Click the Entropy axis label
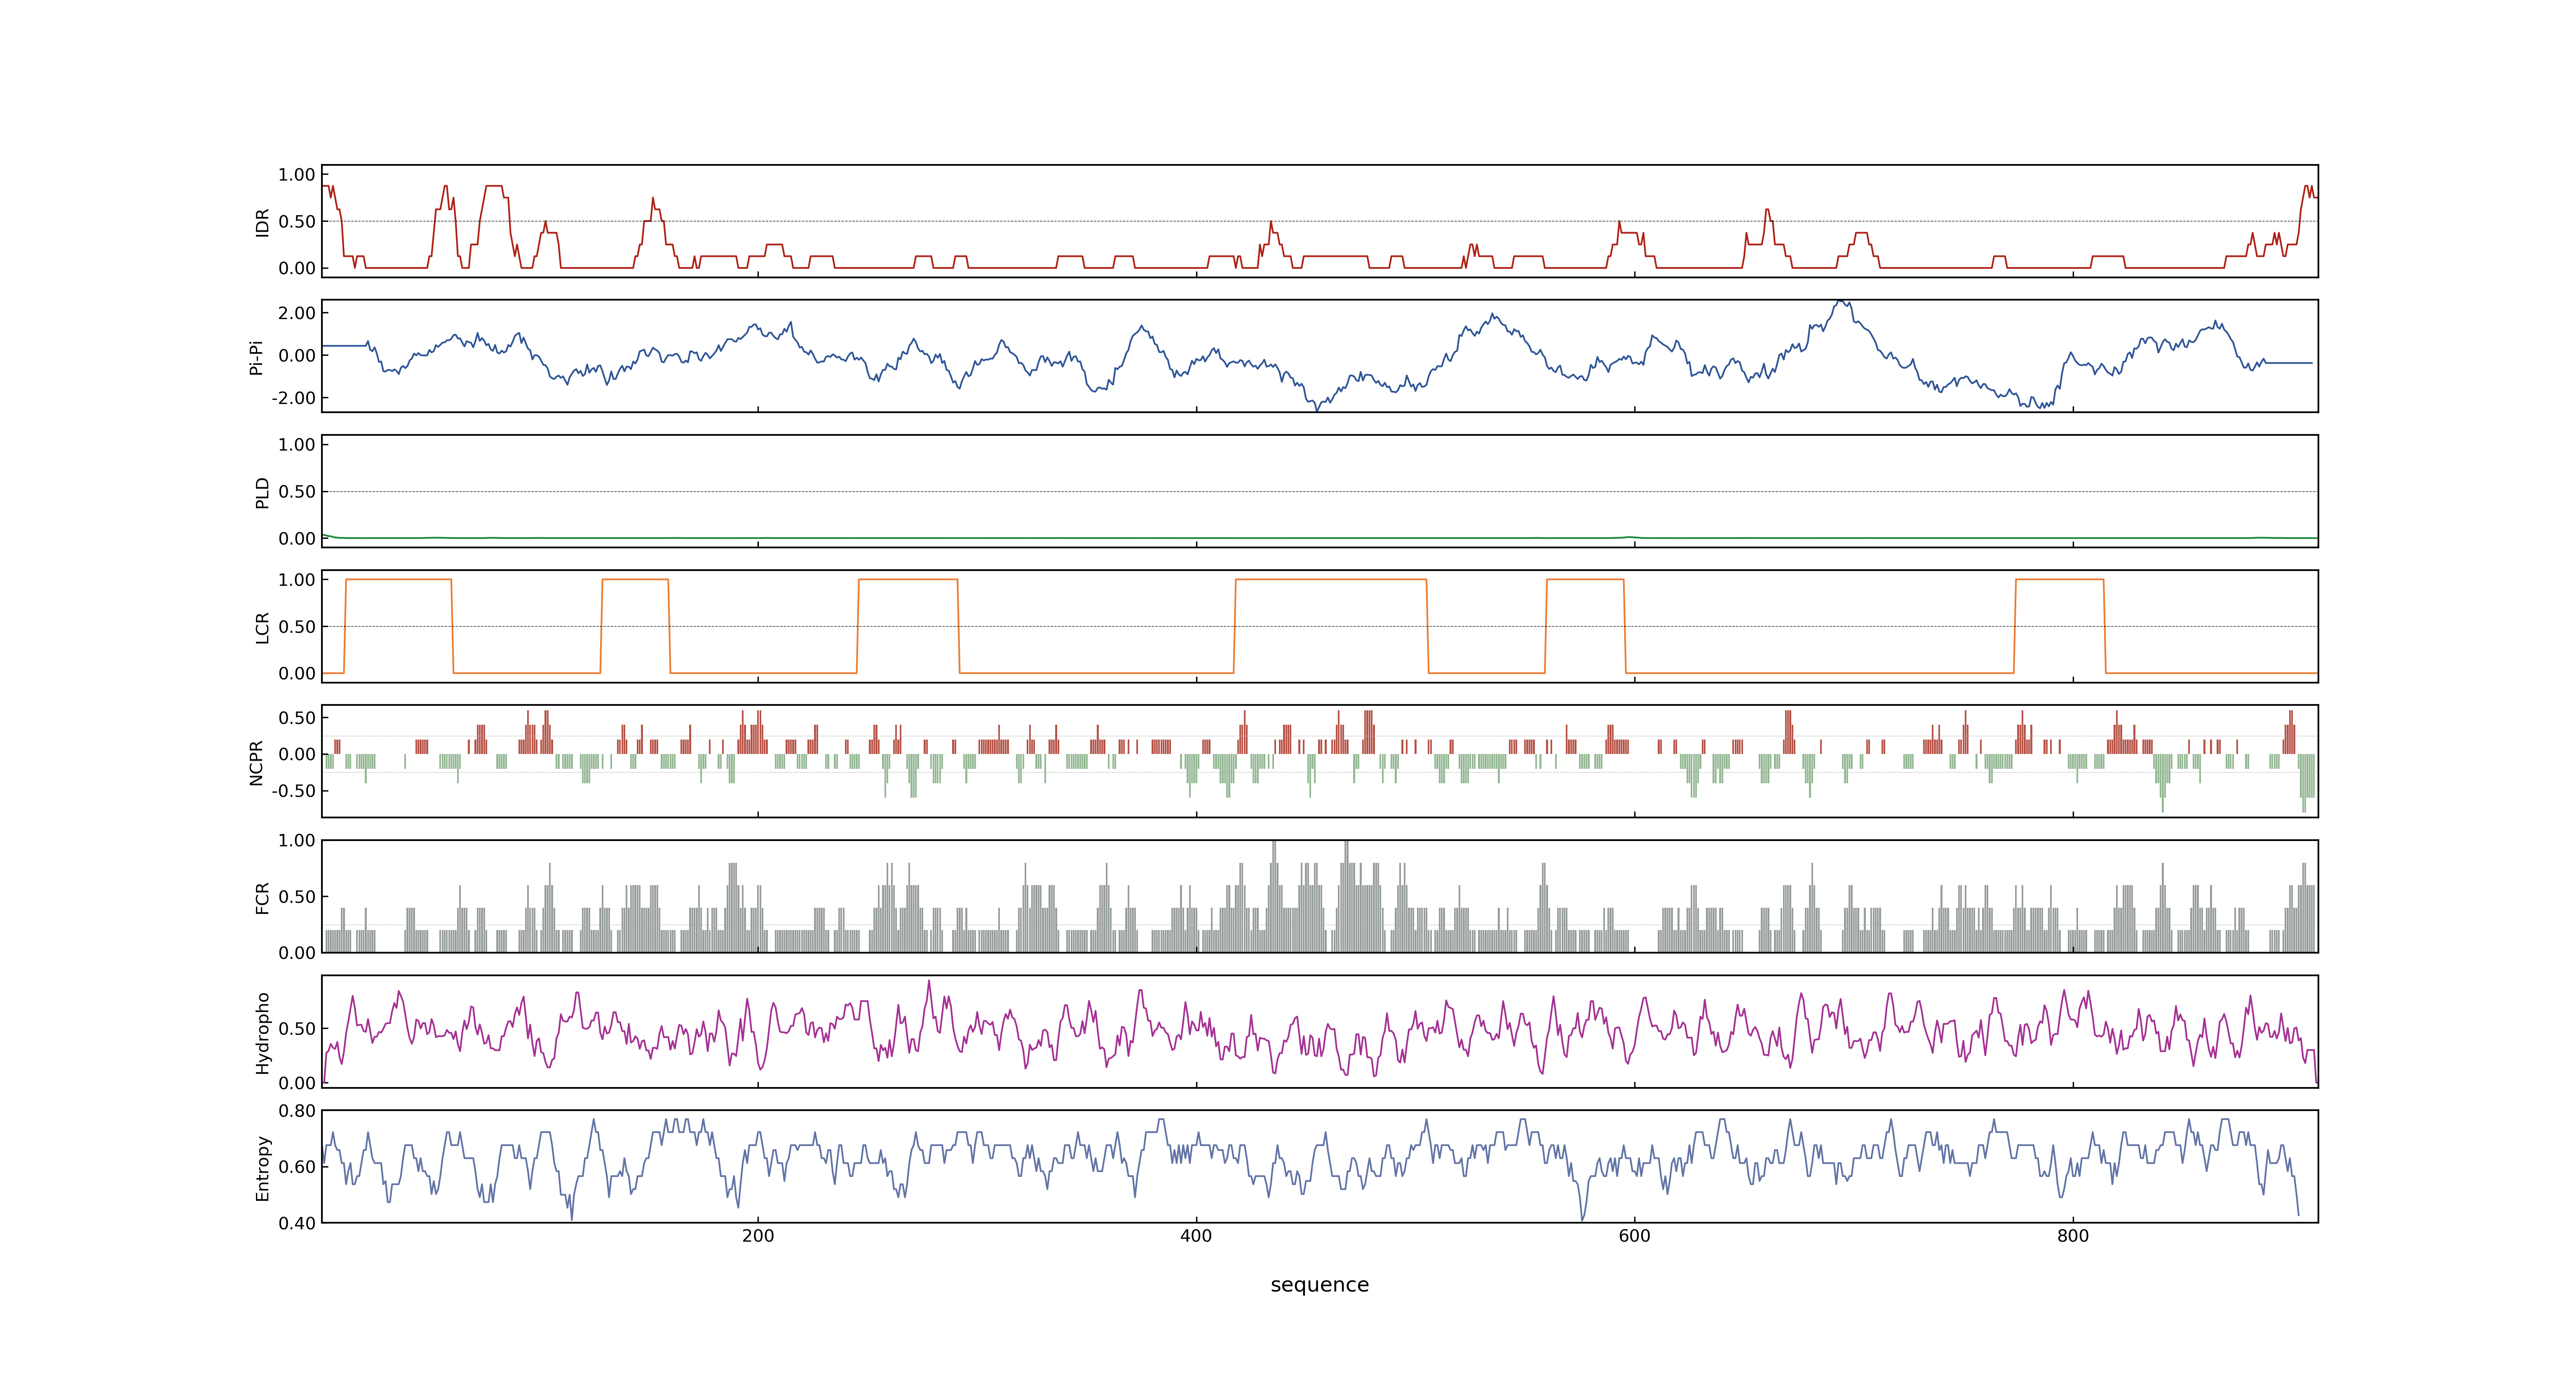2576x1374 pixels. point(263,1168)
